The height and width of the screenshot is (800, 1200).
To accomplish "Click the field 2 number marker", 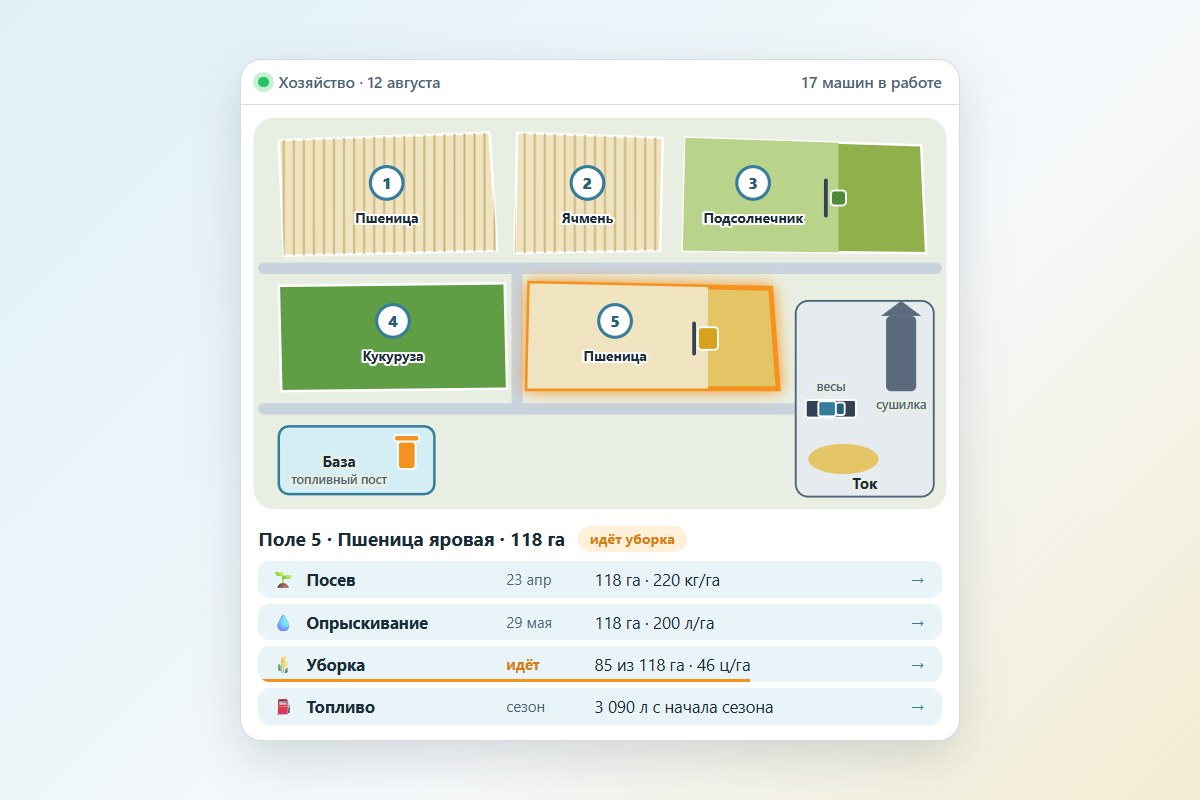I will coord(587,183).
